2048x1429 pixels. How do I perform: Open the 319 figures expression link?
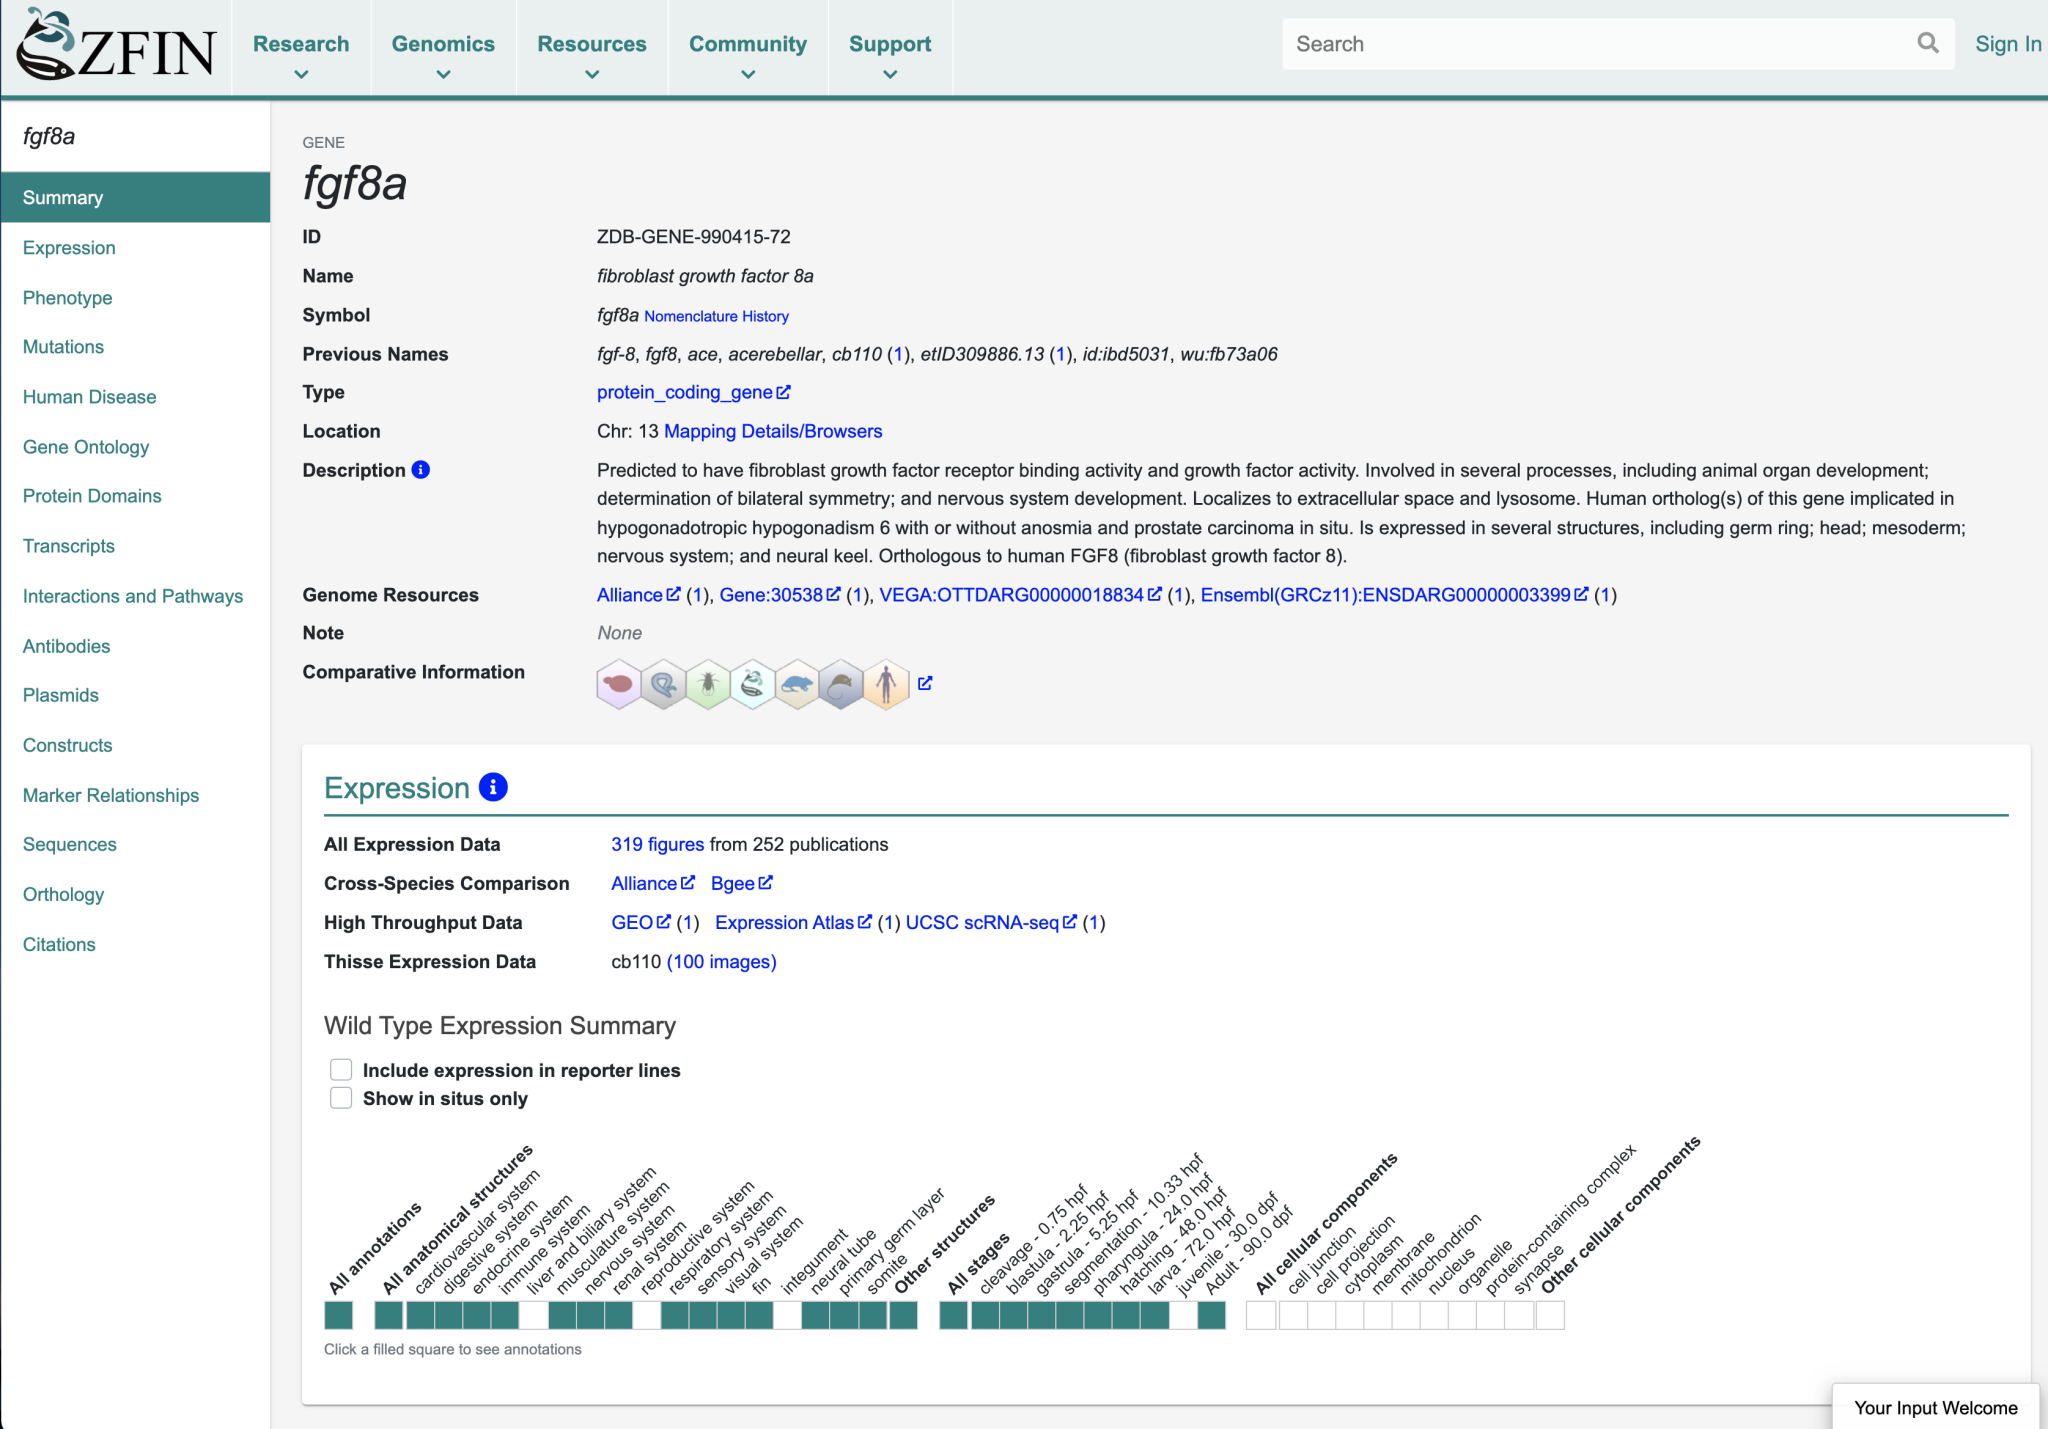pos(657,843)
